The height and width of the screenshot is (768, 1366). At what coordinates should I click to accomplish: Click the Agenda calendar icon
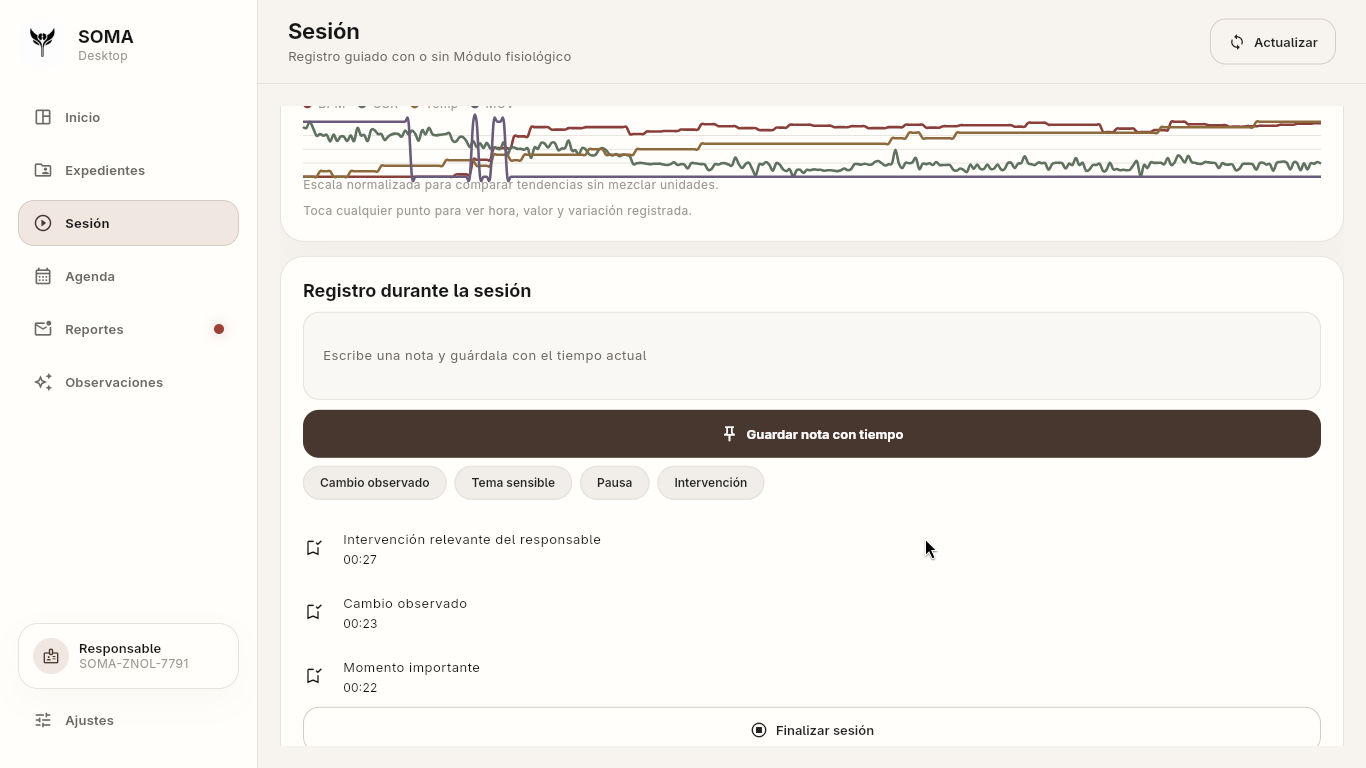[x=43, y=276]
